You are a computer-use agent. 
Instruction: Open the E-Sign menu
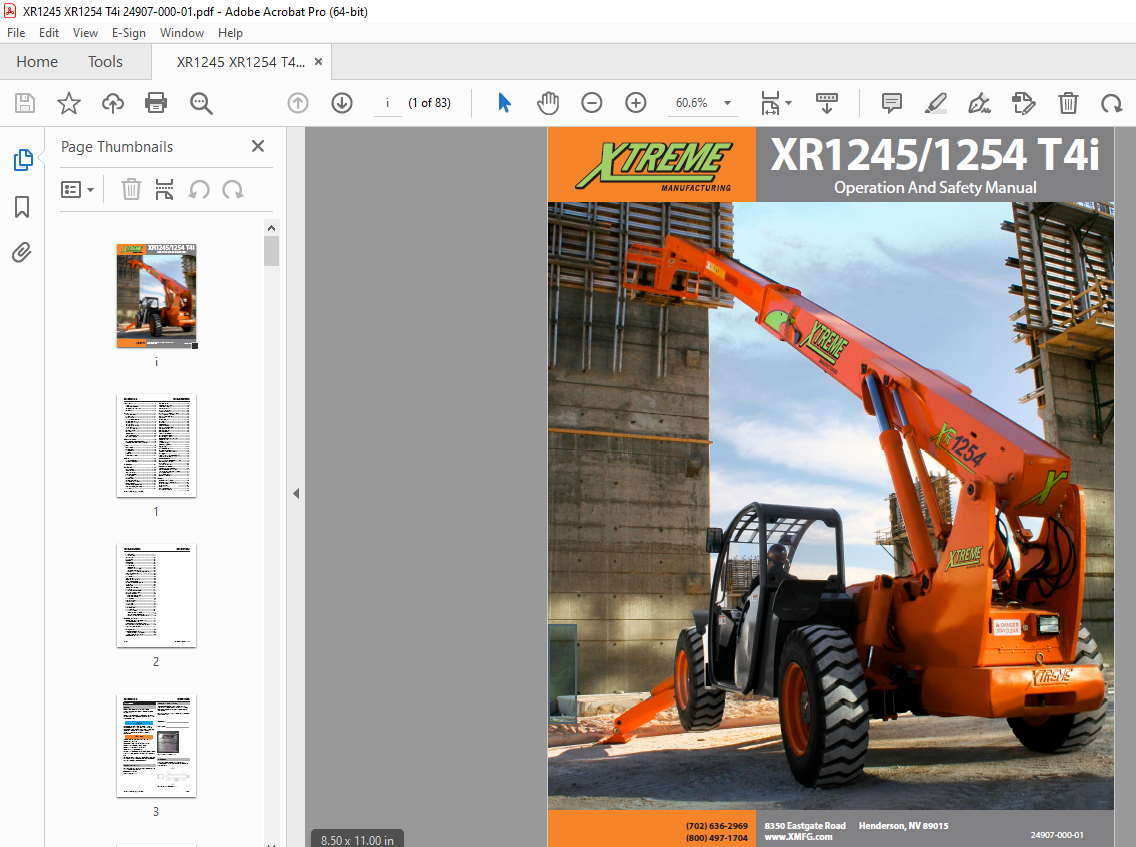(x=128, y=33)
